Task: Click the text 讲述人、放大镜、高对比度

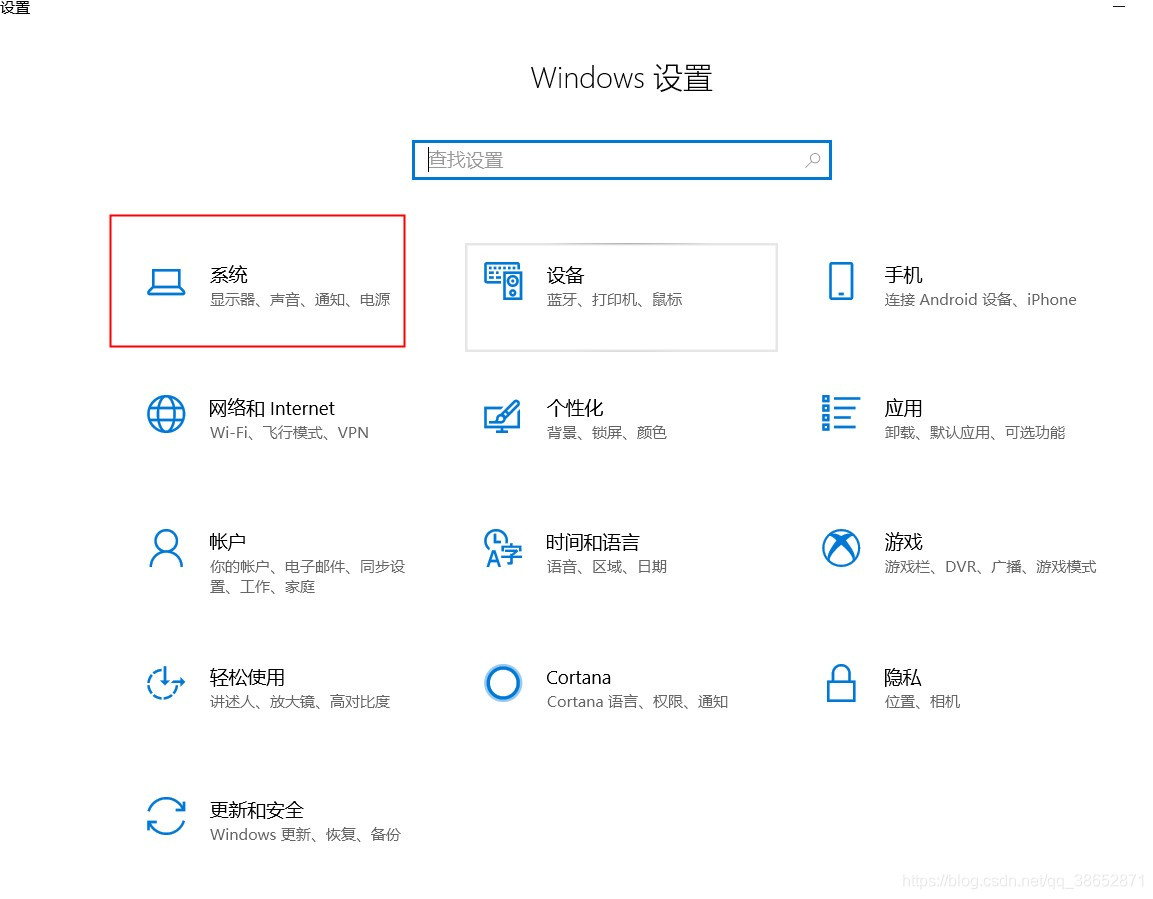Action: click(x=300, y=701)
